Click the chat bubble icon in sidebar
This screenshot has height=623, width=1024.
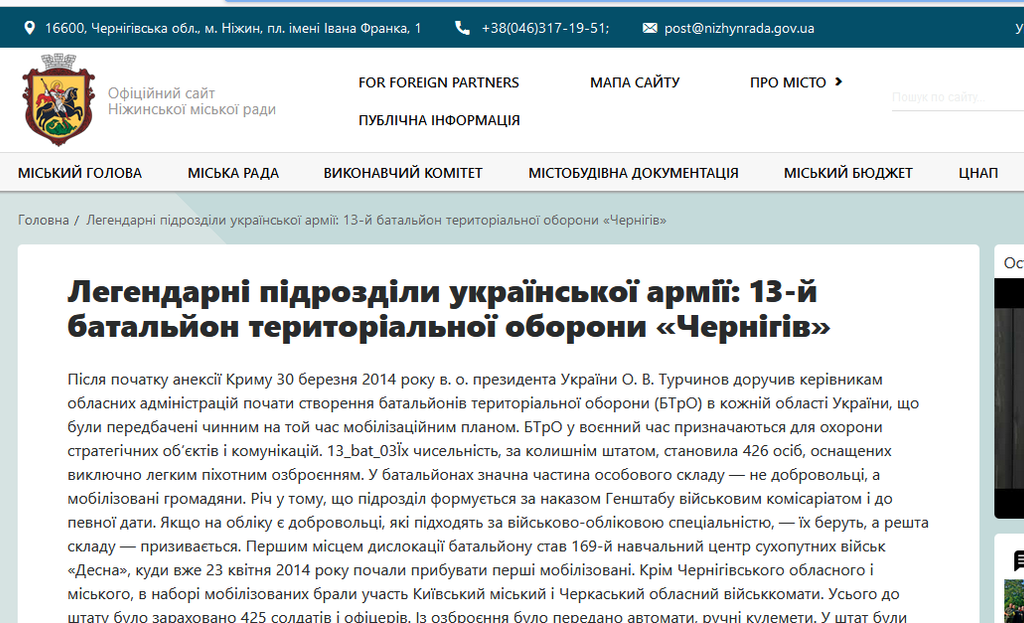point(1018,561)
